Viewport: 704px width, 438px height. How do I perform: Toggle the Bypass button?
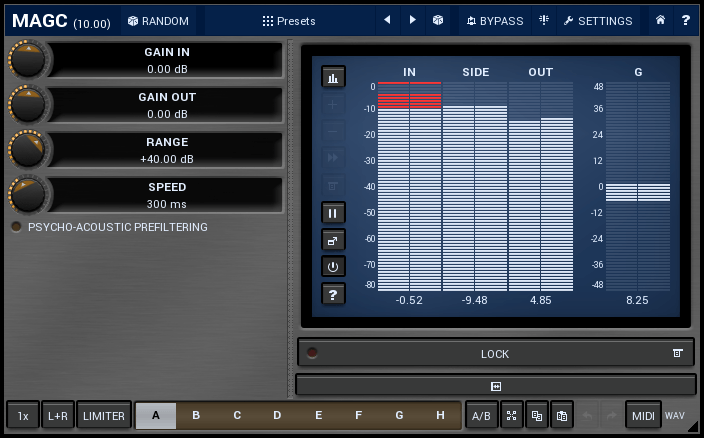point(494,20)
